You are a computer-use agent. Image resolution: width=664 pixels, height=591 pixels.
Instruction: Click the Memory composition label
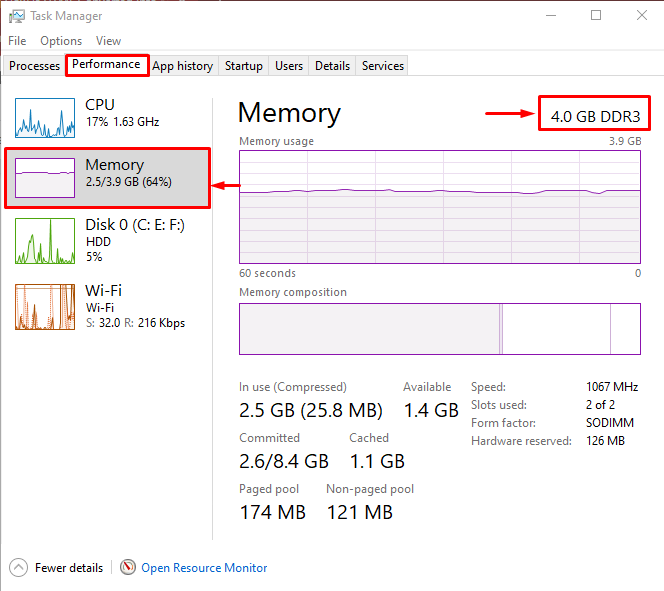[x=293, y=292]
